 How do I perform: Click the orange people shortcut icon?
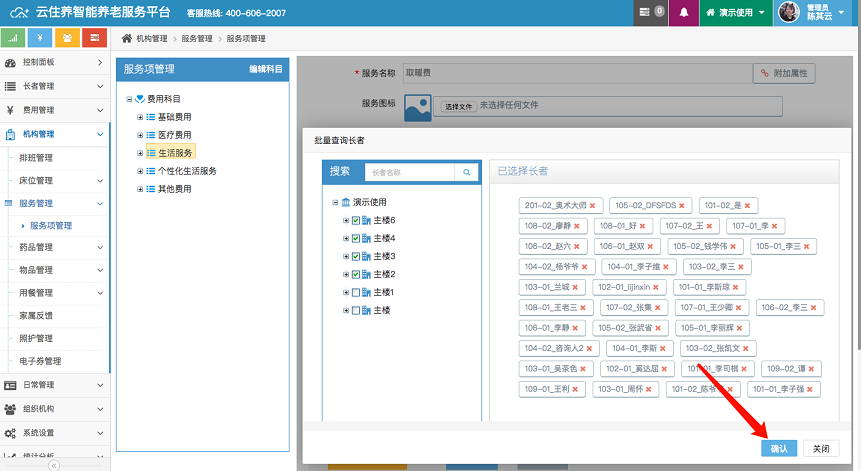point(67,38)
